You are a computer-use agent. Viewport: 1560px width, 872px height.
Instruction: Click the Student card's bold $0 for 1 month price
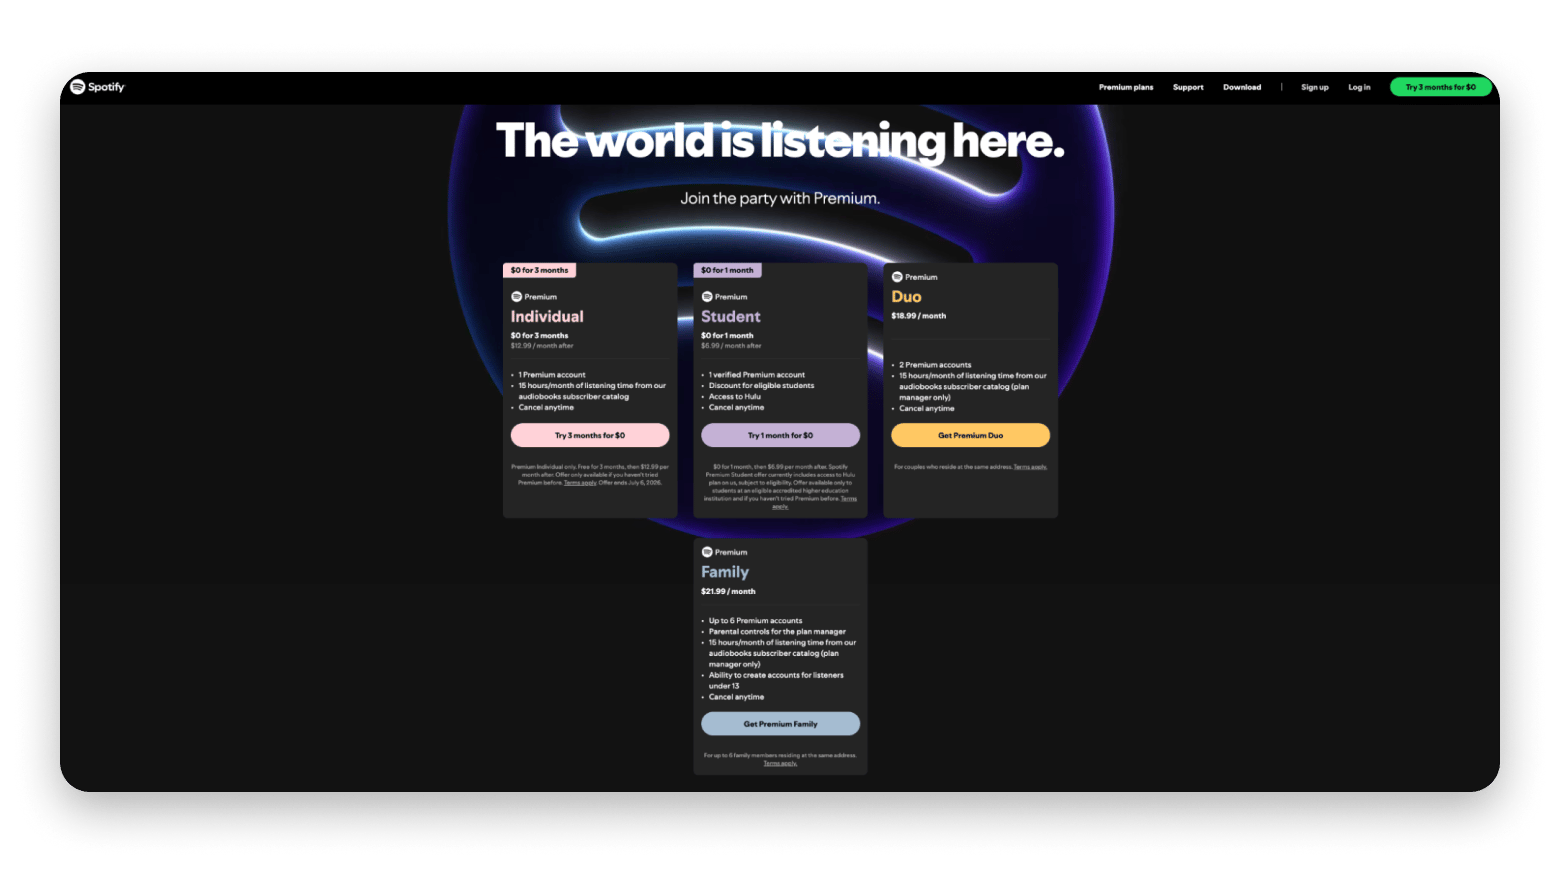[727, 336]
